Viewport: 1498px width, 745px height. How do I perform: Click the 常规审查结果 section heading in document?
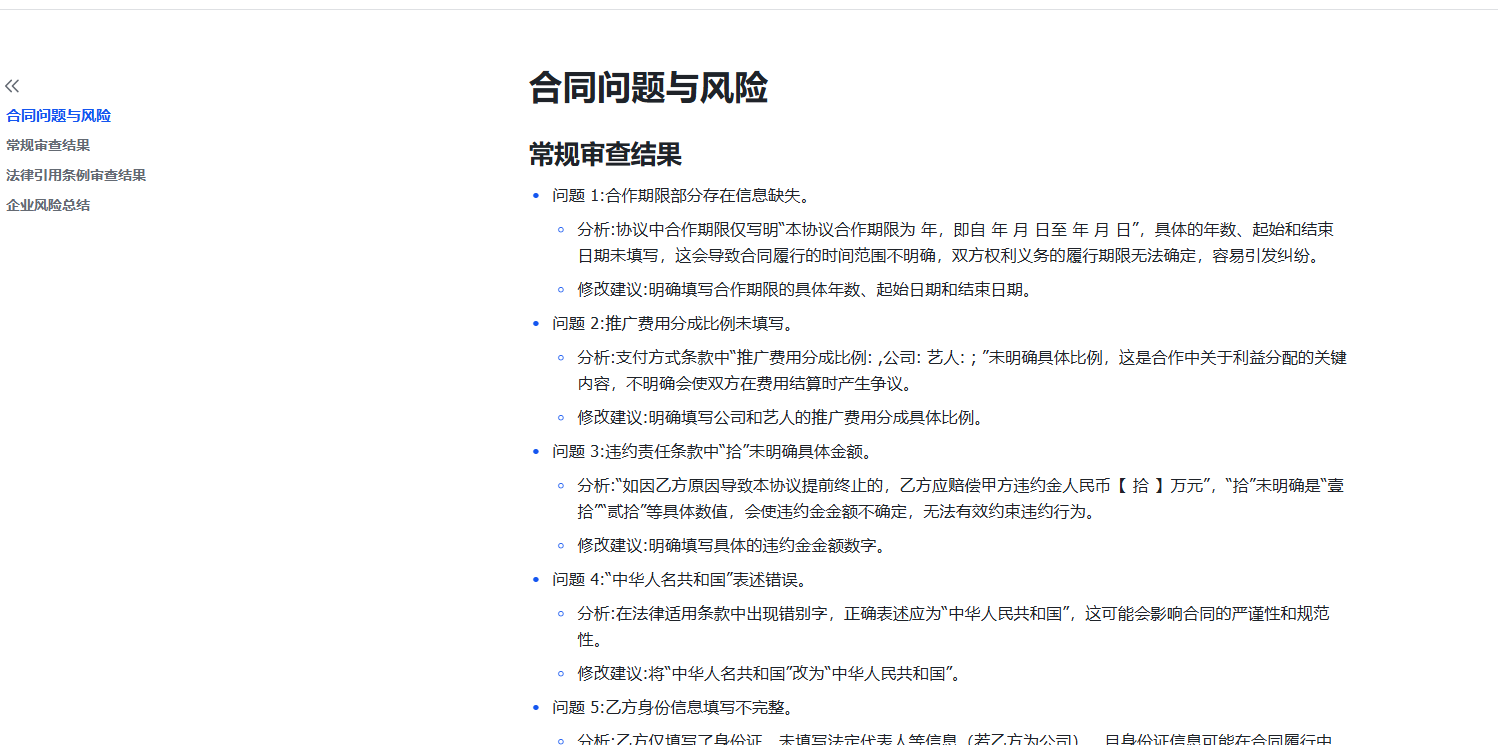coord(605,154)
